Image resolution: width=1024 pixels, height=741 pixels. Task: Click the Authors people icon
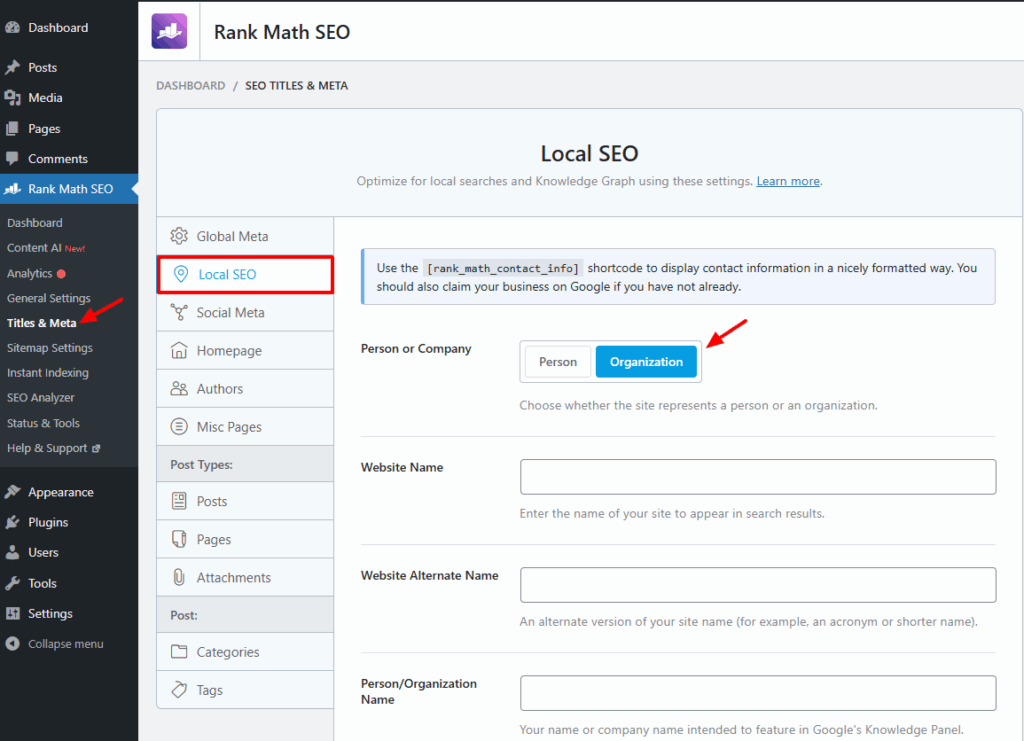click(179, 388)
